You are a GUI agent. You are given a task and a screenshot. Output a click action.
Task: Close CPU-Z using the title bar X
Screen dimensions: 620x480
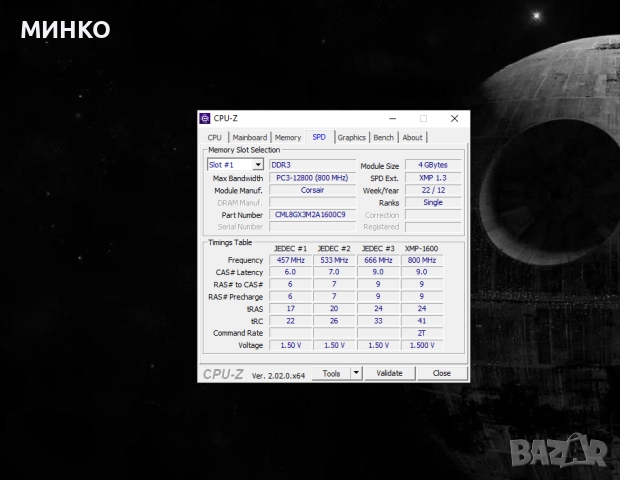point(454,118)
